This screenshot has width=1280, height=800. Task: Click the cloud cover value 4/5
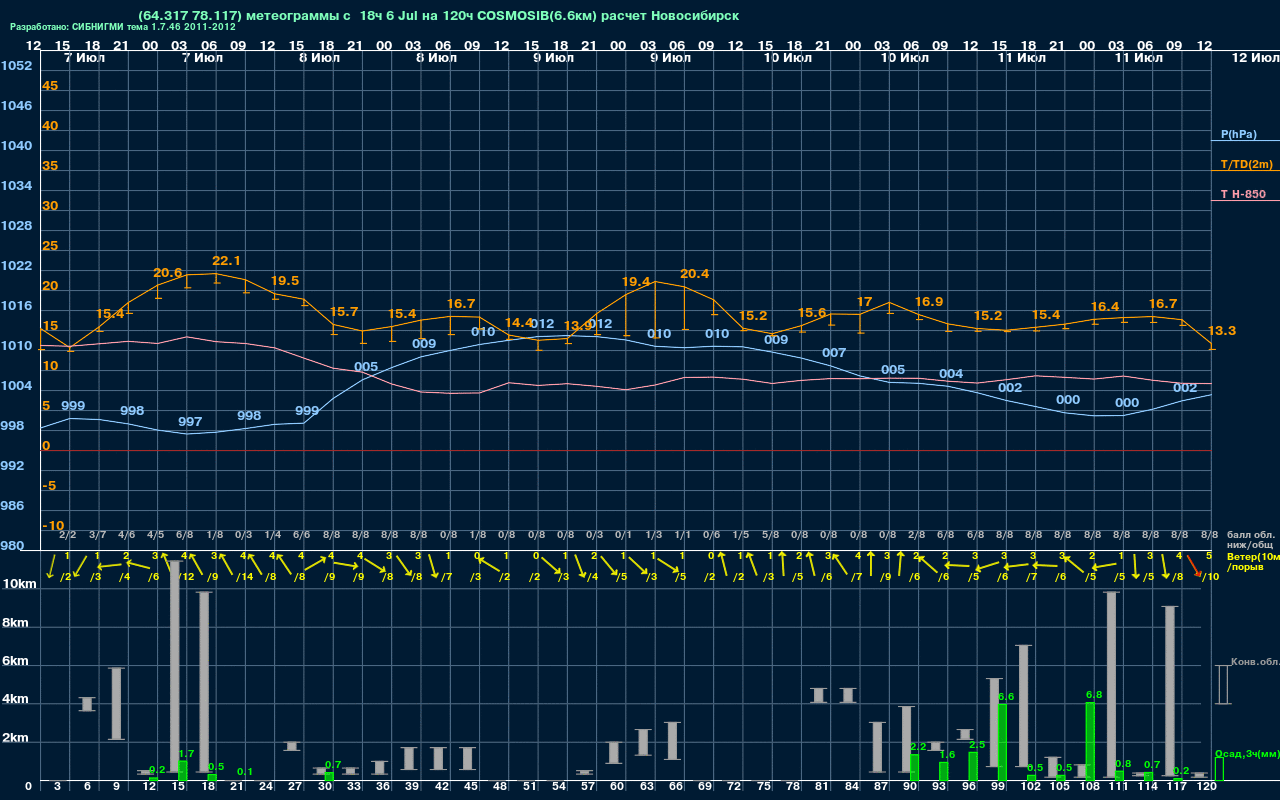tap(156, 535)
